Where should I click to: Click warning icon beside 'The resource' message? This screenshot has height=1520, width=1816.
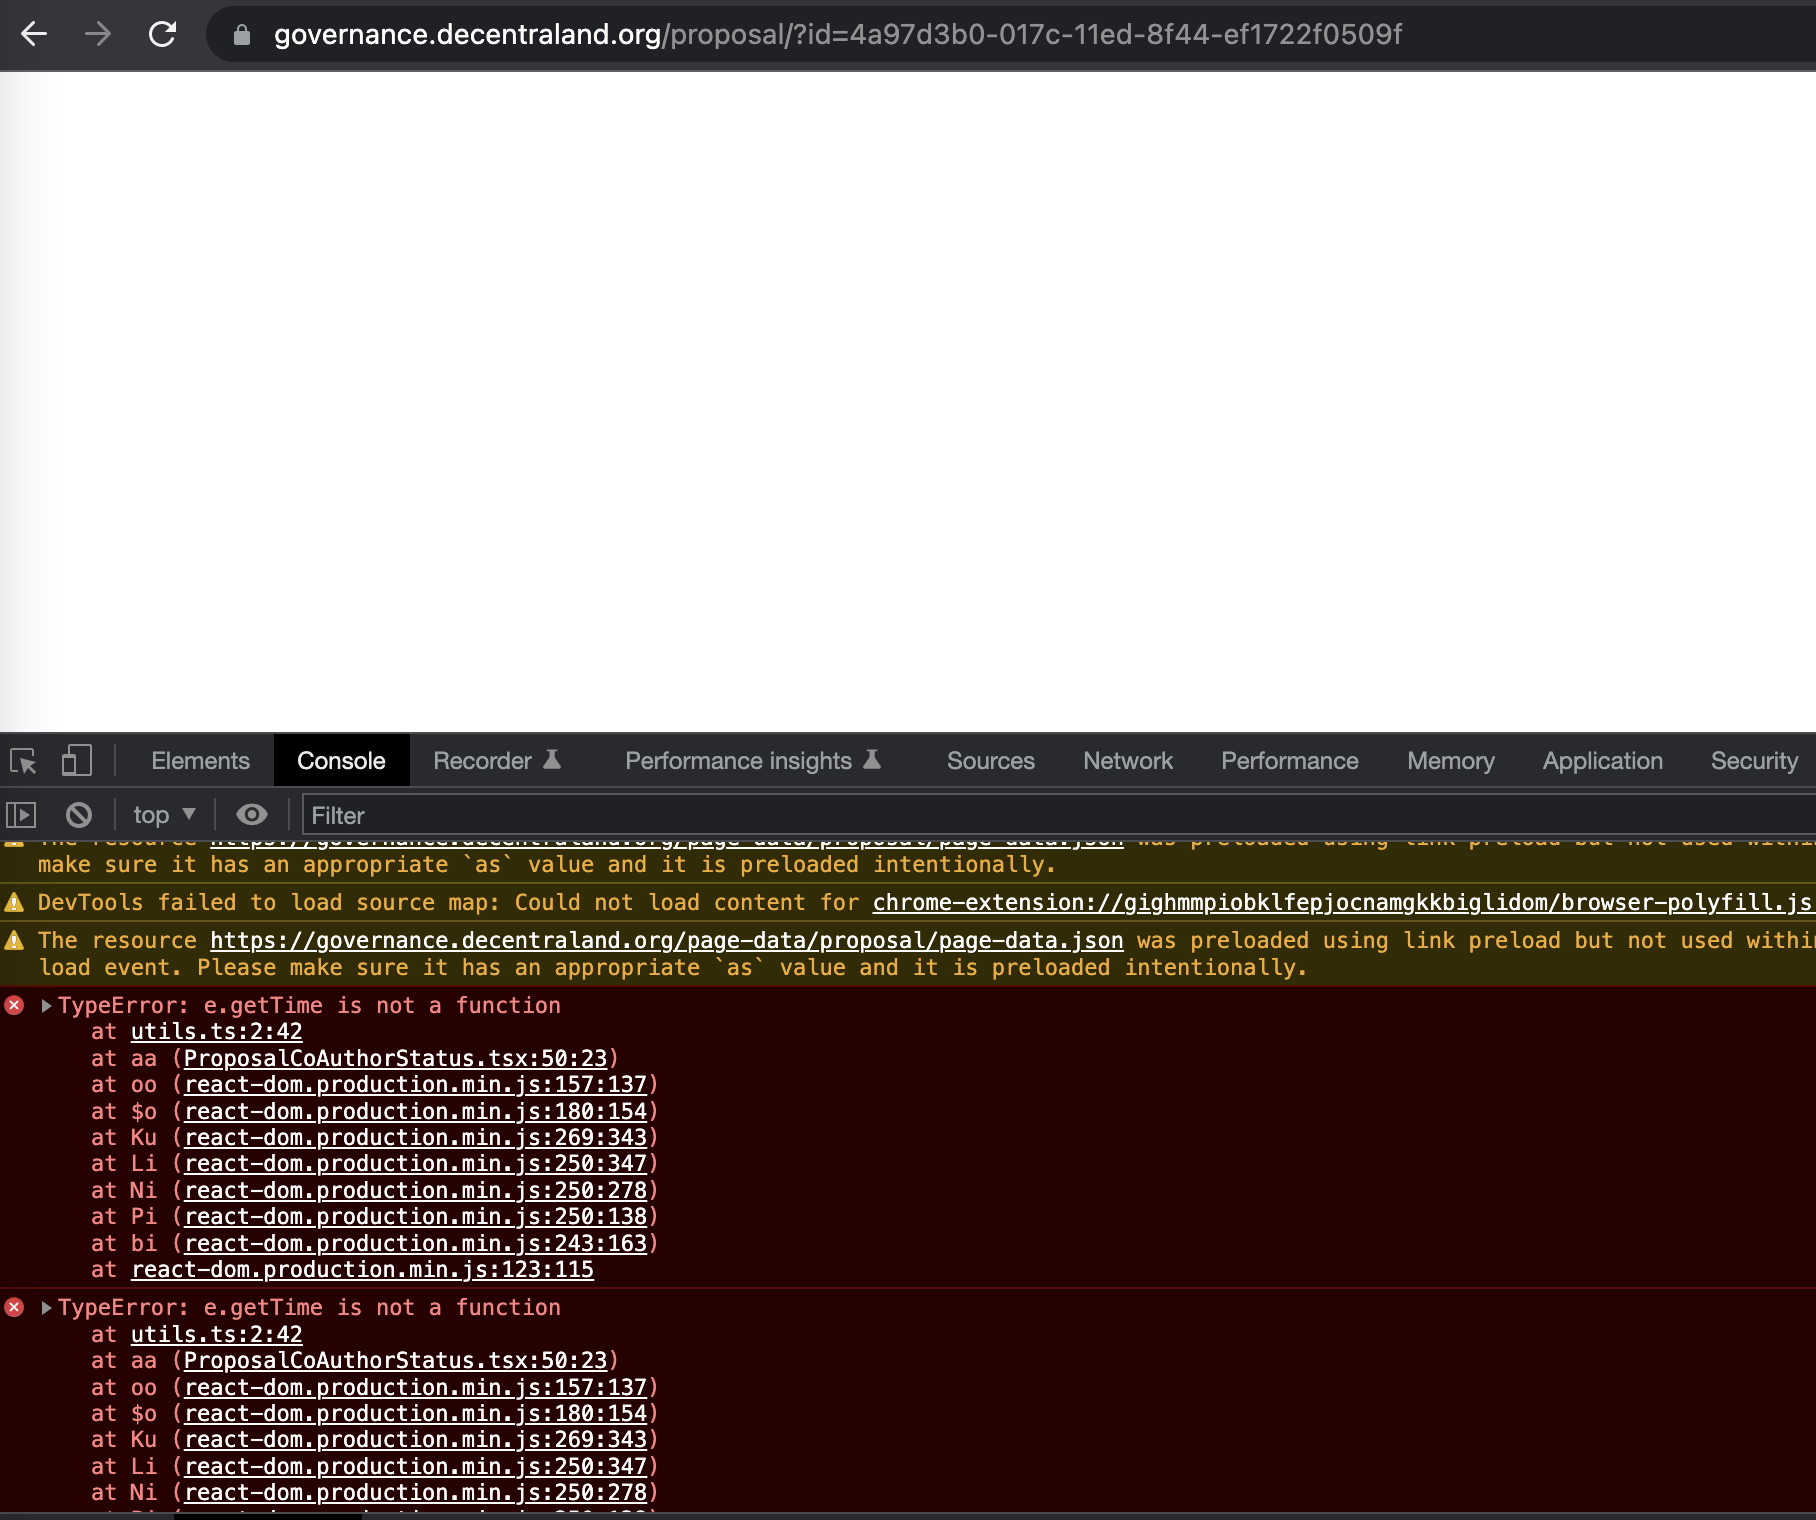[15, 941]
